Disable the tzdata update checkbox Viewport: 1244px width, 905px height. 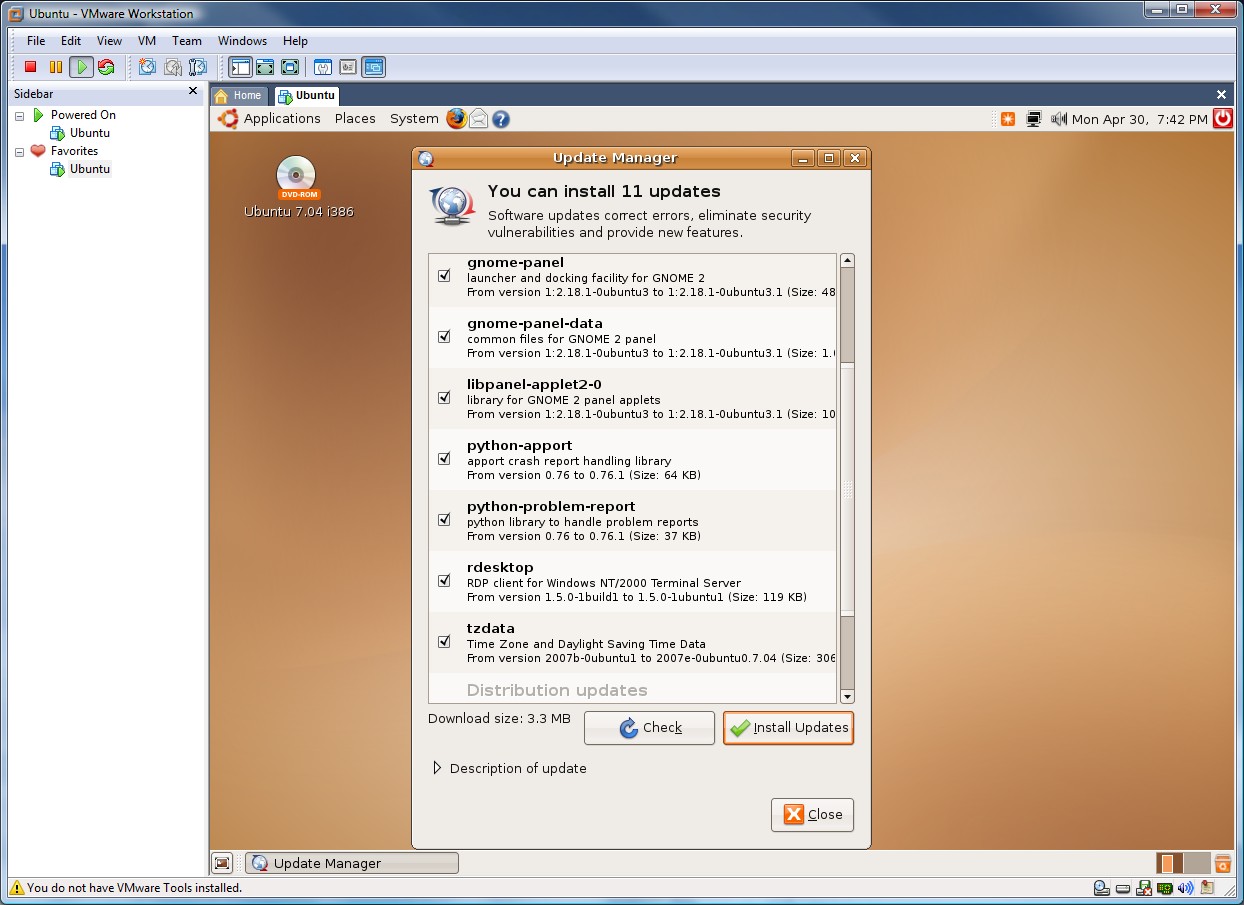click(444, 642)
